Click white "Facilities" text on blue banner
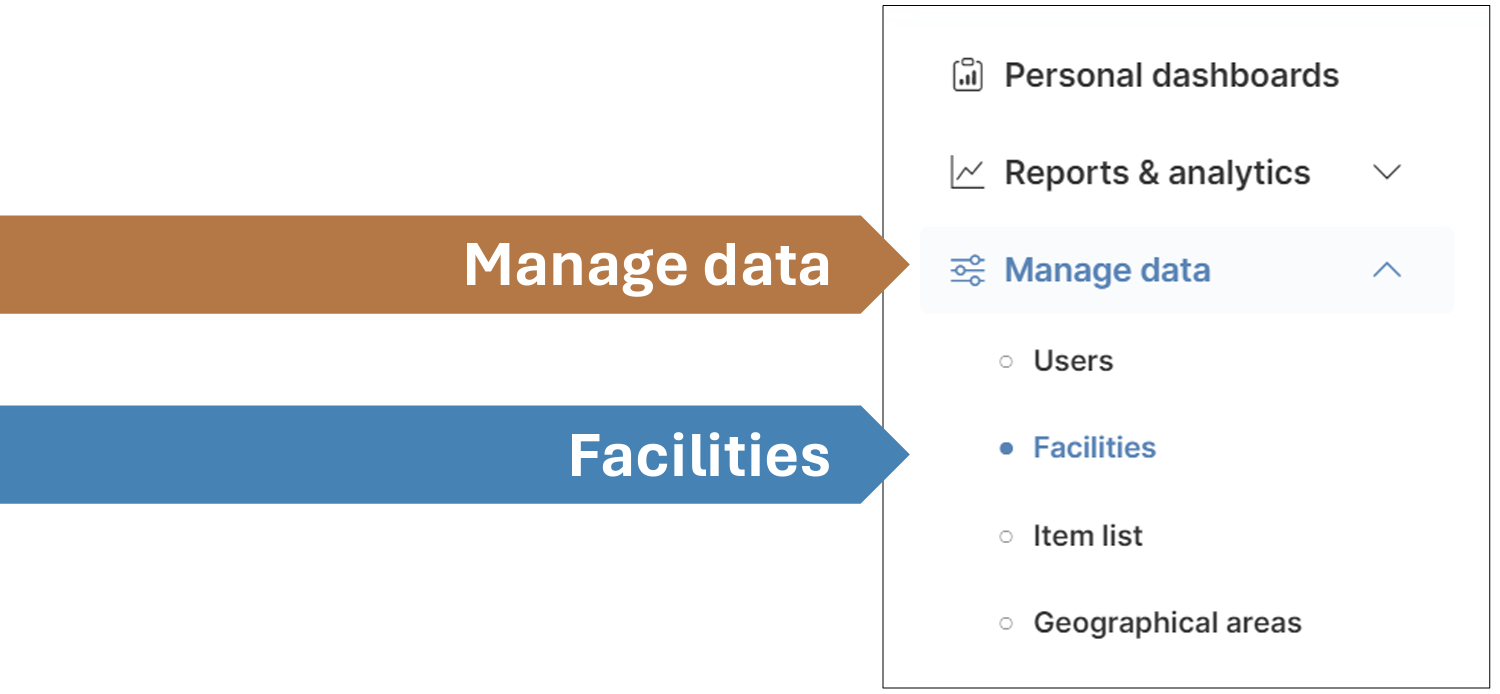Image resolution: width=1500 pixels, height=694 pixels. click(699, 455)
